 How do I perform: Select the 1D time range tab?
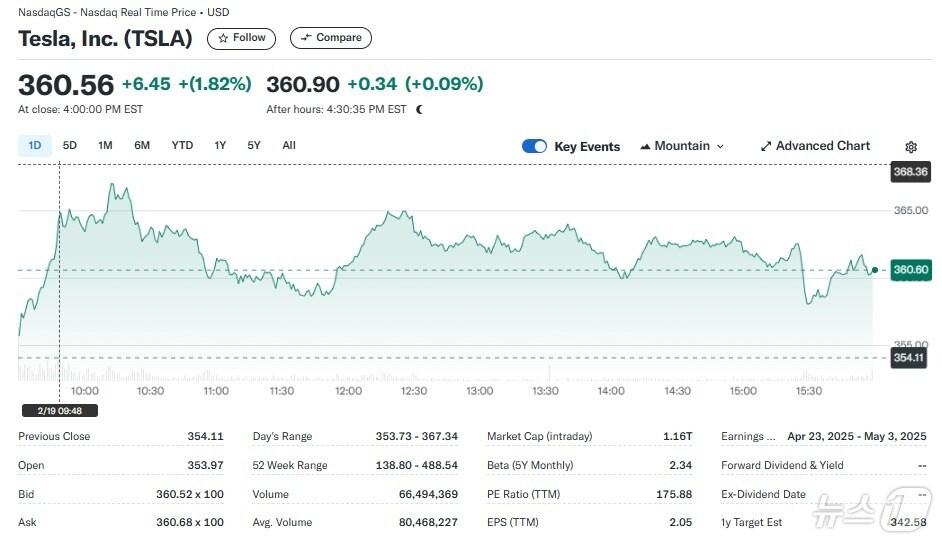[35, 145]
